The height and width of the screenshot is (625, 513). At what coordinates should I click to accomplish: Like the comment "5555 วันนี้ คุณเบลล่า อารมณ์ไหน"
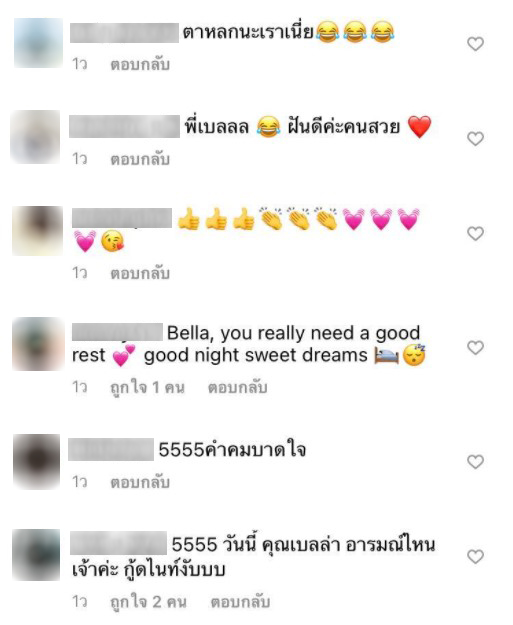475,556
